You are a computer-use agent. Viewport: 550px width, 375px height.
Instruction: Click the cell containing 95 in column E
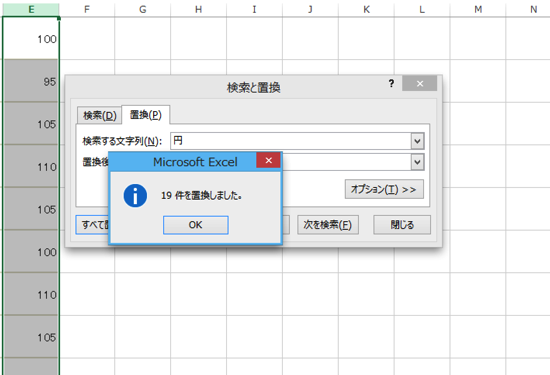[31, 81]
